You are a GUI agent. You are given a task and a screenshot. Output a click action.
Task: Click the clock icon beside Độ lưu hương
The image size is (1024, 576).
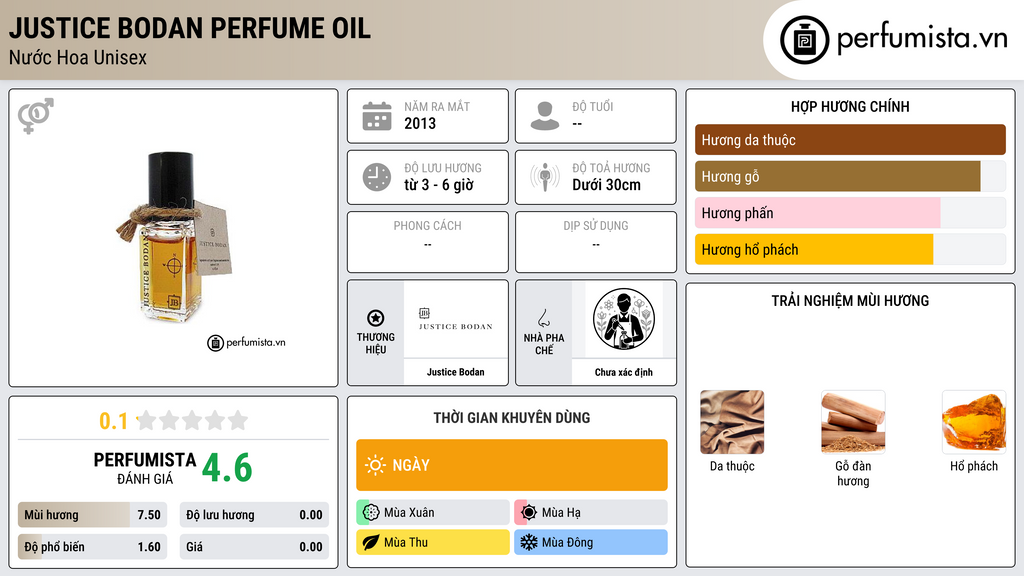pos(377,177)
